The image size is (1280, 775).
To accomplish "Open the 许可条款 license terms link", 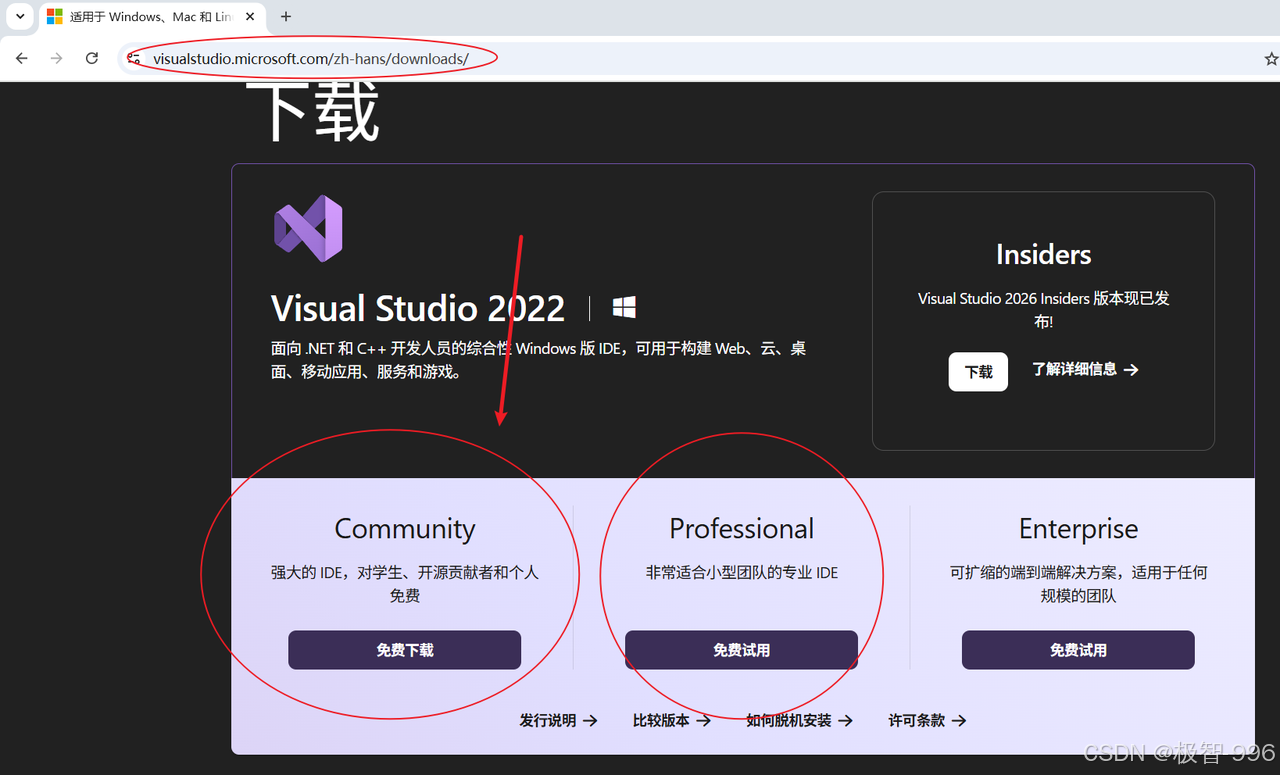I will [927, 720].
